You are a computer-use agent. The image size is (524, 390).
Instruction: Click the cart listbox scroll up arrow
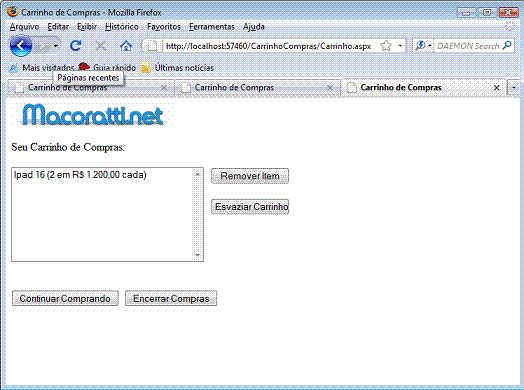pos(198,174)
